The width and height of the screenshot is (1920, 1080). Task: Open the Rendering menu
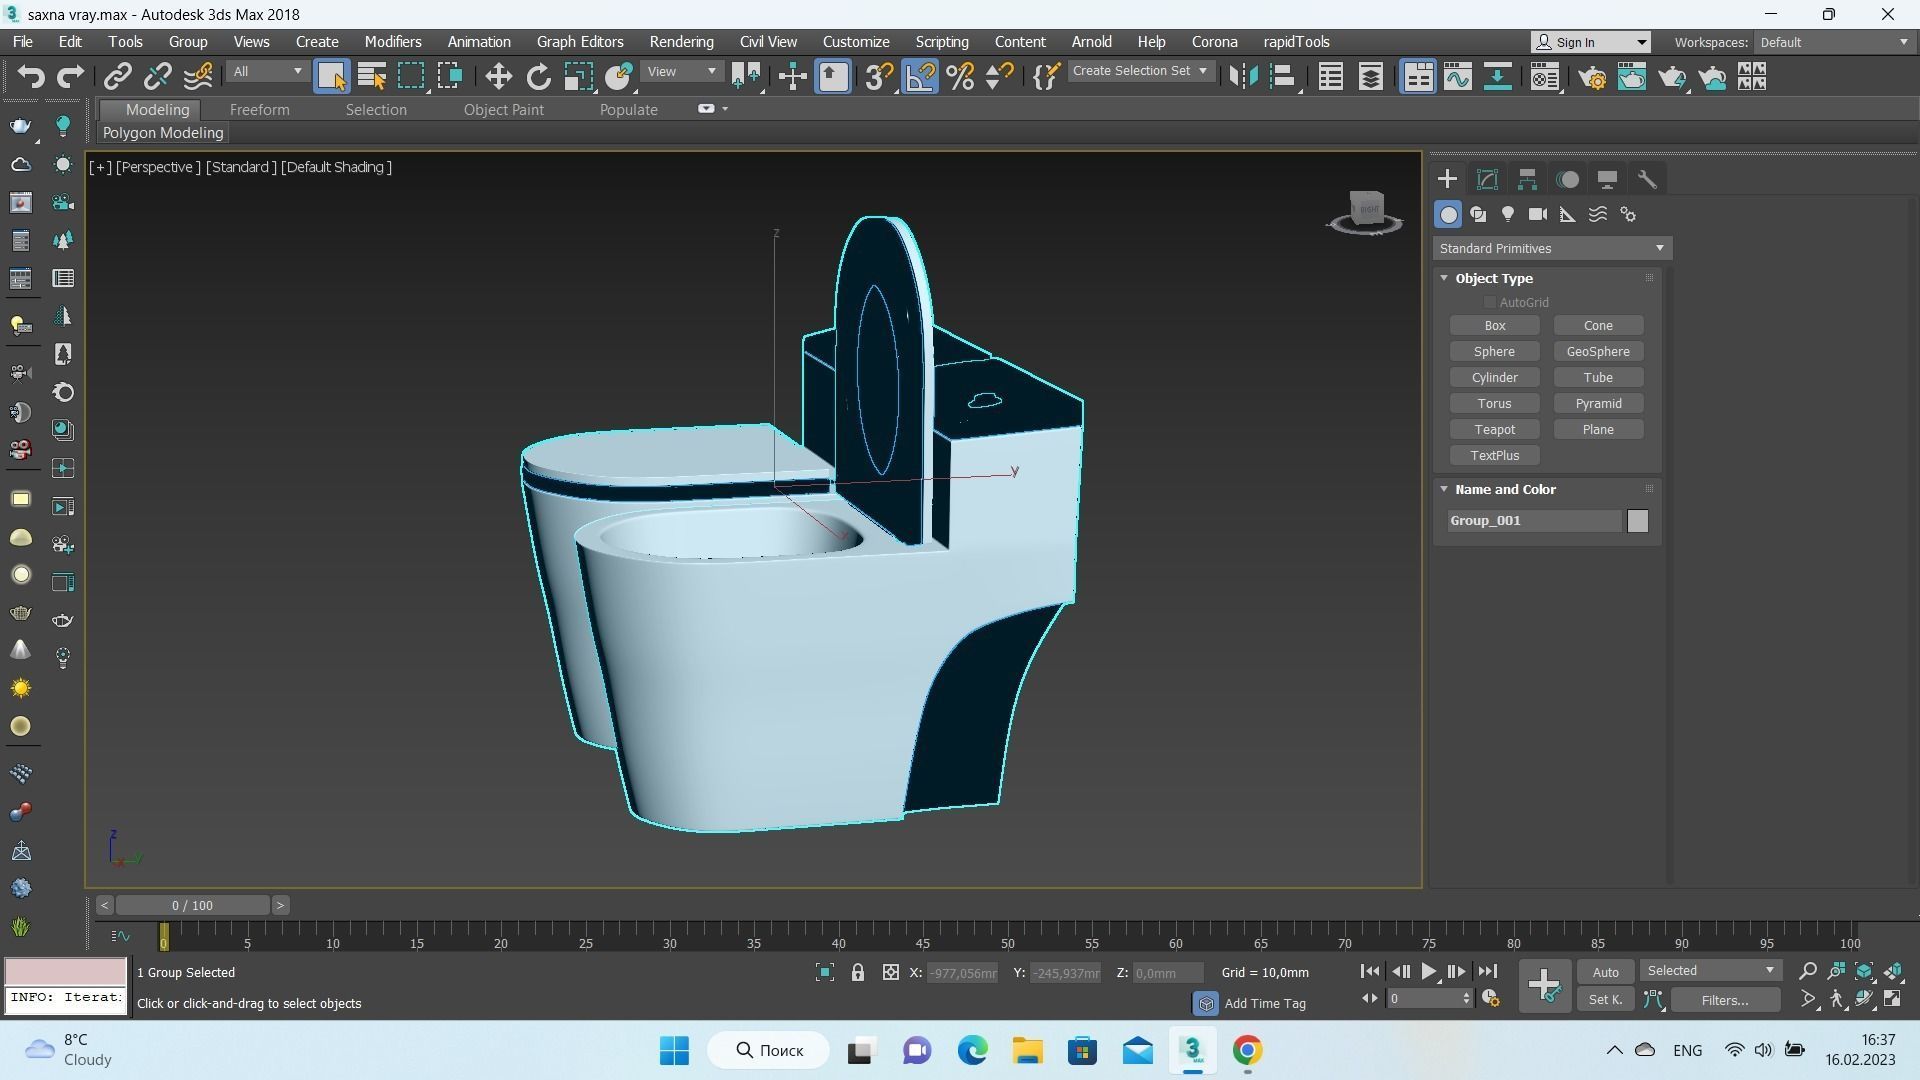point(681,42)
